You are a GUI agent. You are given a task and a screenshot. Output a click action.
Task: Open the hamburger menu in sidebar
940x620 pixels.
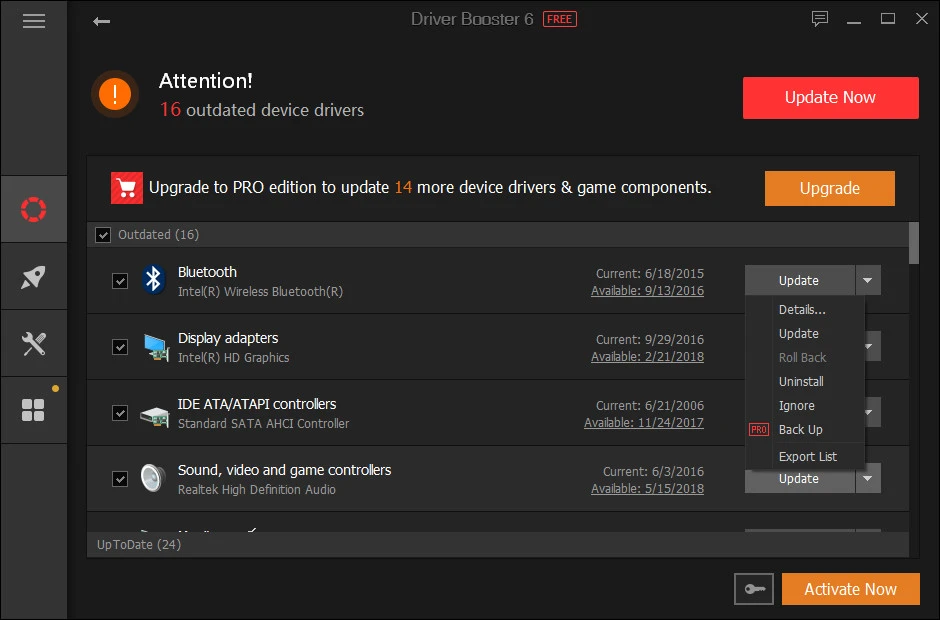point(34,21)
